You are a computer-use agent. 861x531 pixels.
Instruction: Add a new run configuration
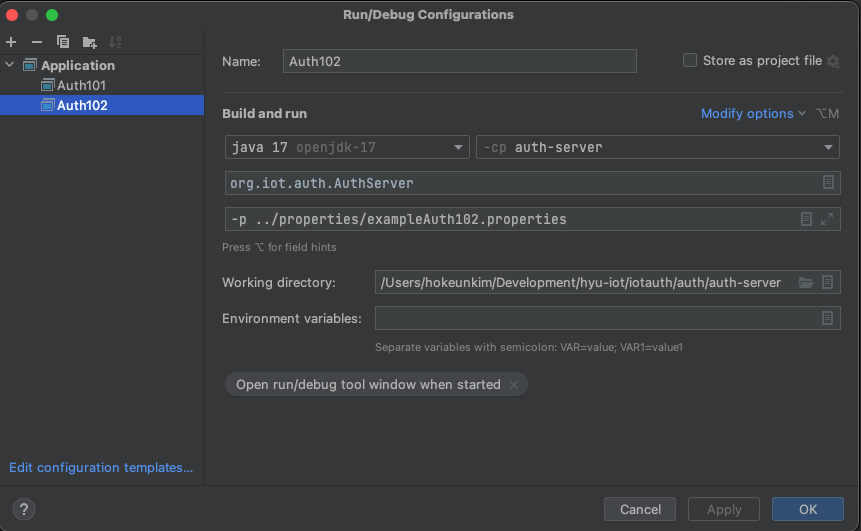[x=11, y=42]
